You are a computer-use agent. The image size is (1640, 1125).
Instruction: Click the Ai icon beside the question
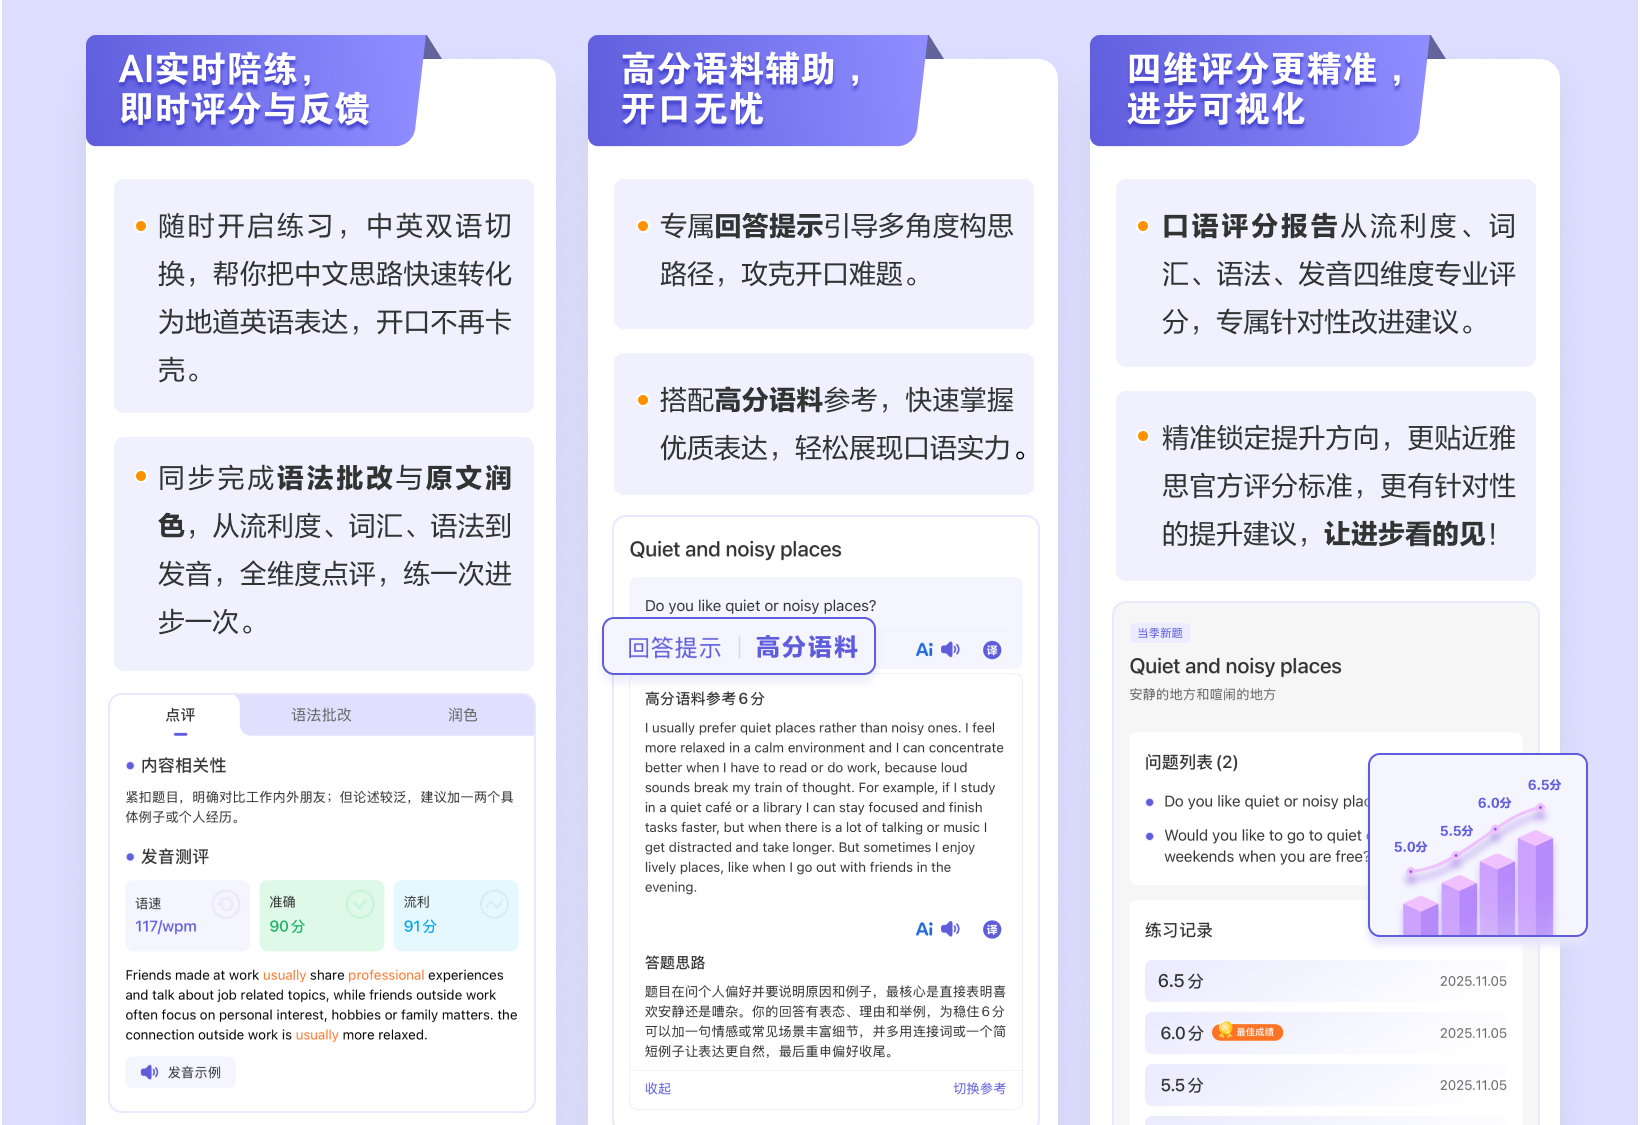(x=923, y=649)
